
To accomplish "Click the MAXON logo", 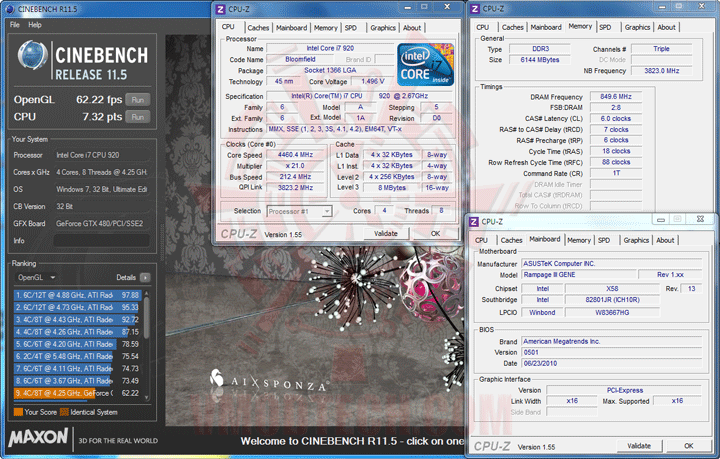I will [x=38, y=437].
